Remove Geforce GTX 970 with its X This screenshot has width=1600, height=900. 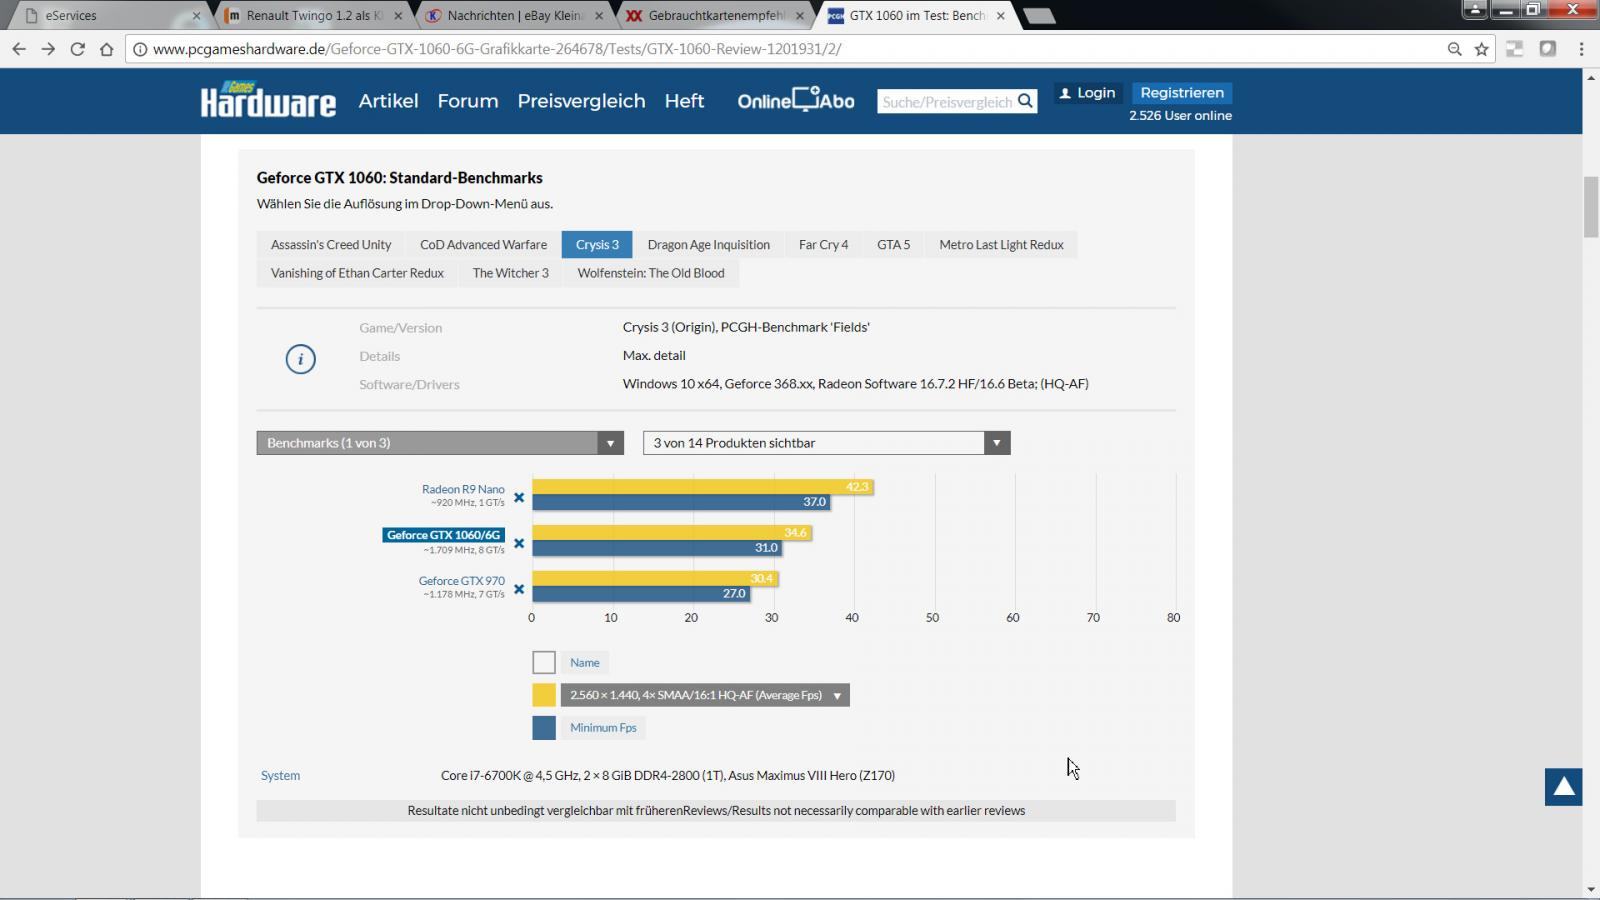(519, 589)
